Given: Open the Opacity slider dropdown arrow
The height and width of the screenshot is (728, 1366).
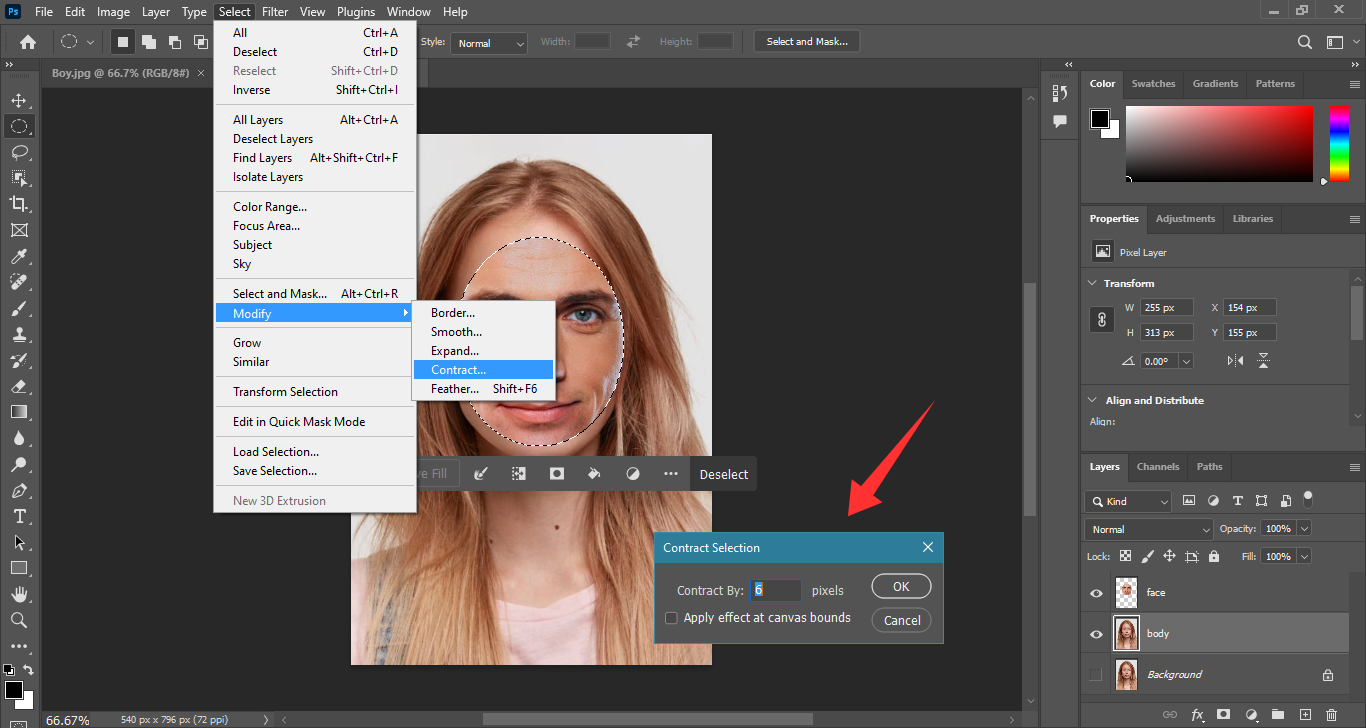Looking at the screenshot, I should click(x=1304, y=528).
